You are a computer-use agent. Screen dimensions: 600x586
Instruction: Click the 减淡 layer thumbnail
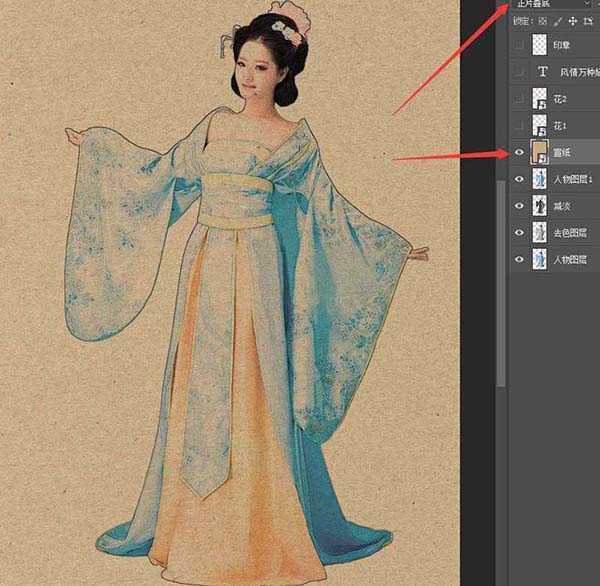click(541, 206)
